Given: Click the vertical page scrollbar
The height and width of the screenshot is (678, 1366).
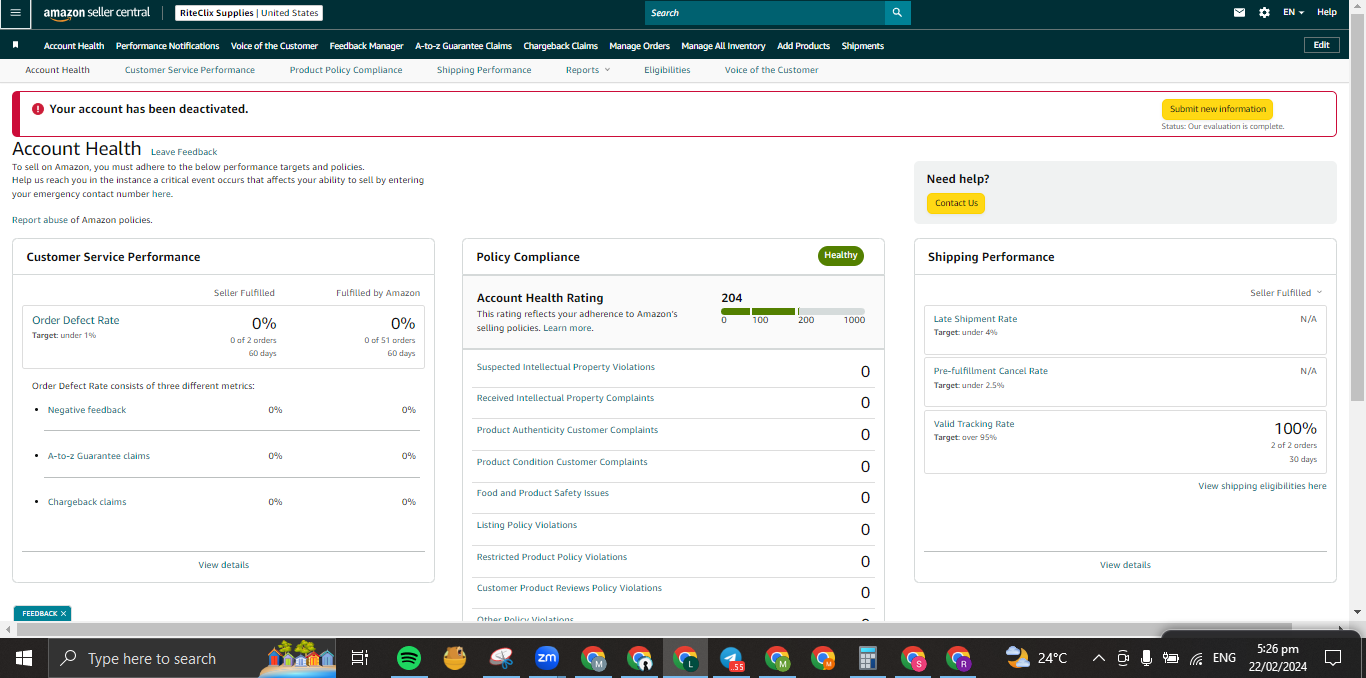Looking at the screenshot, I should (x=1357, y=210).
